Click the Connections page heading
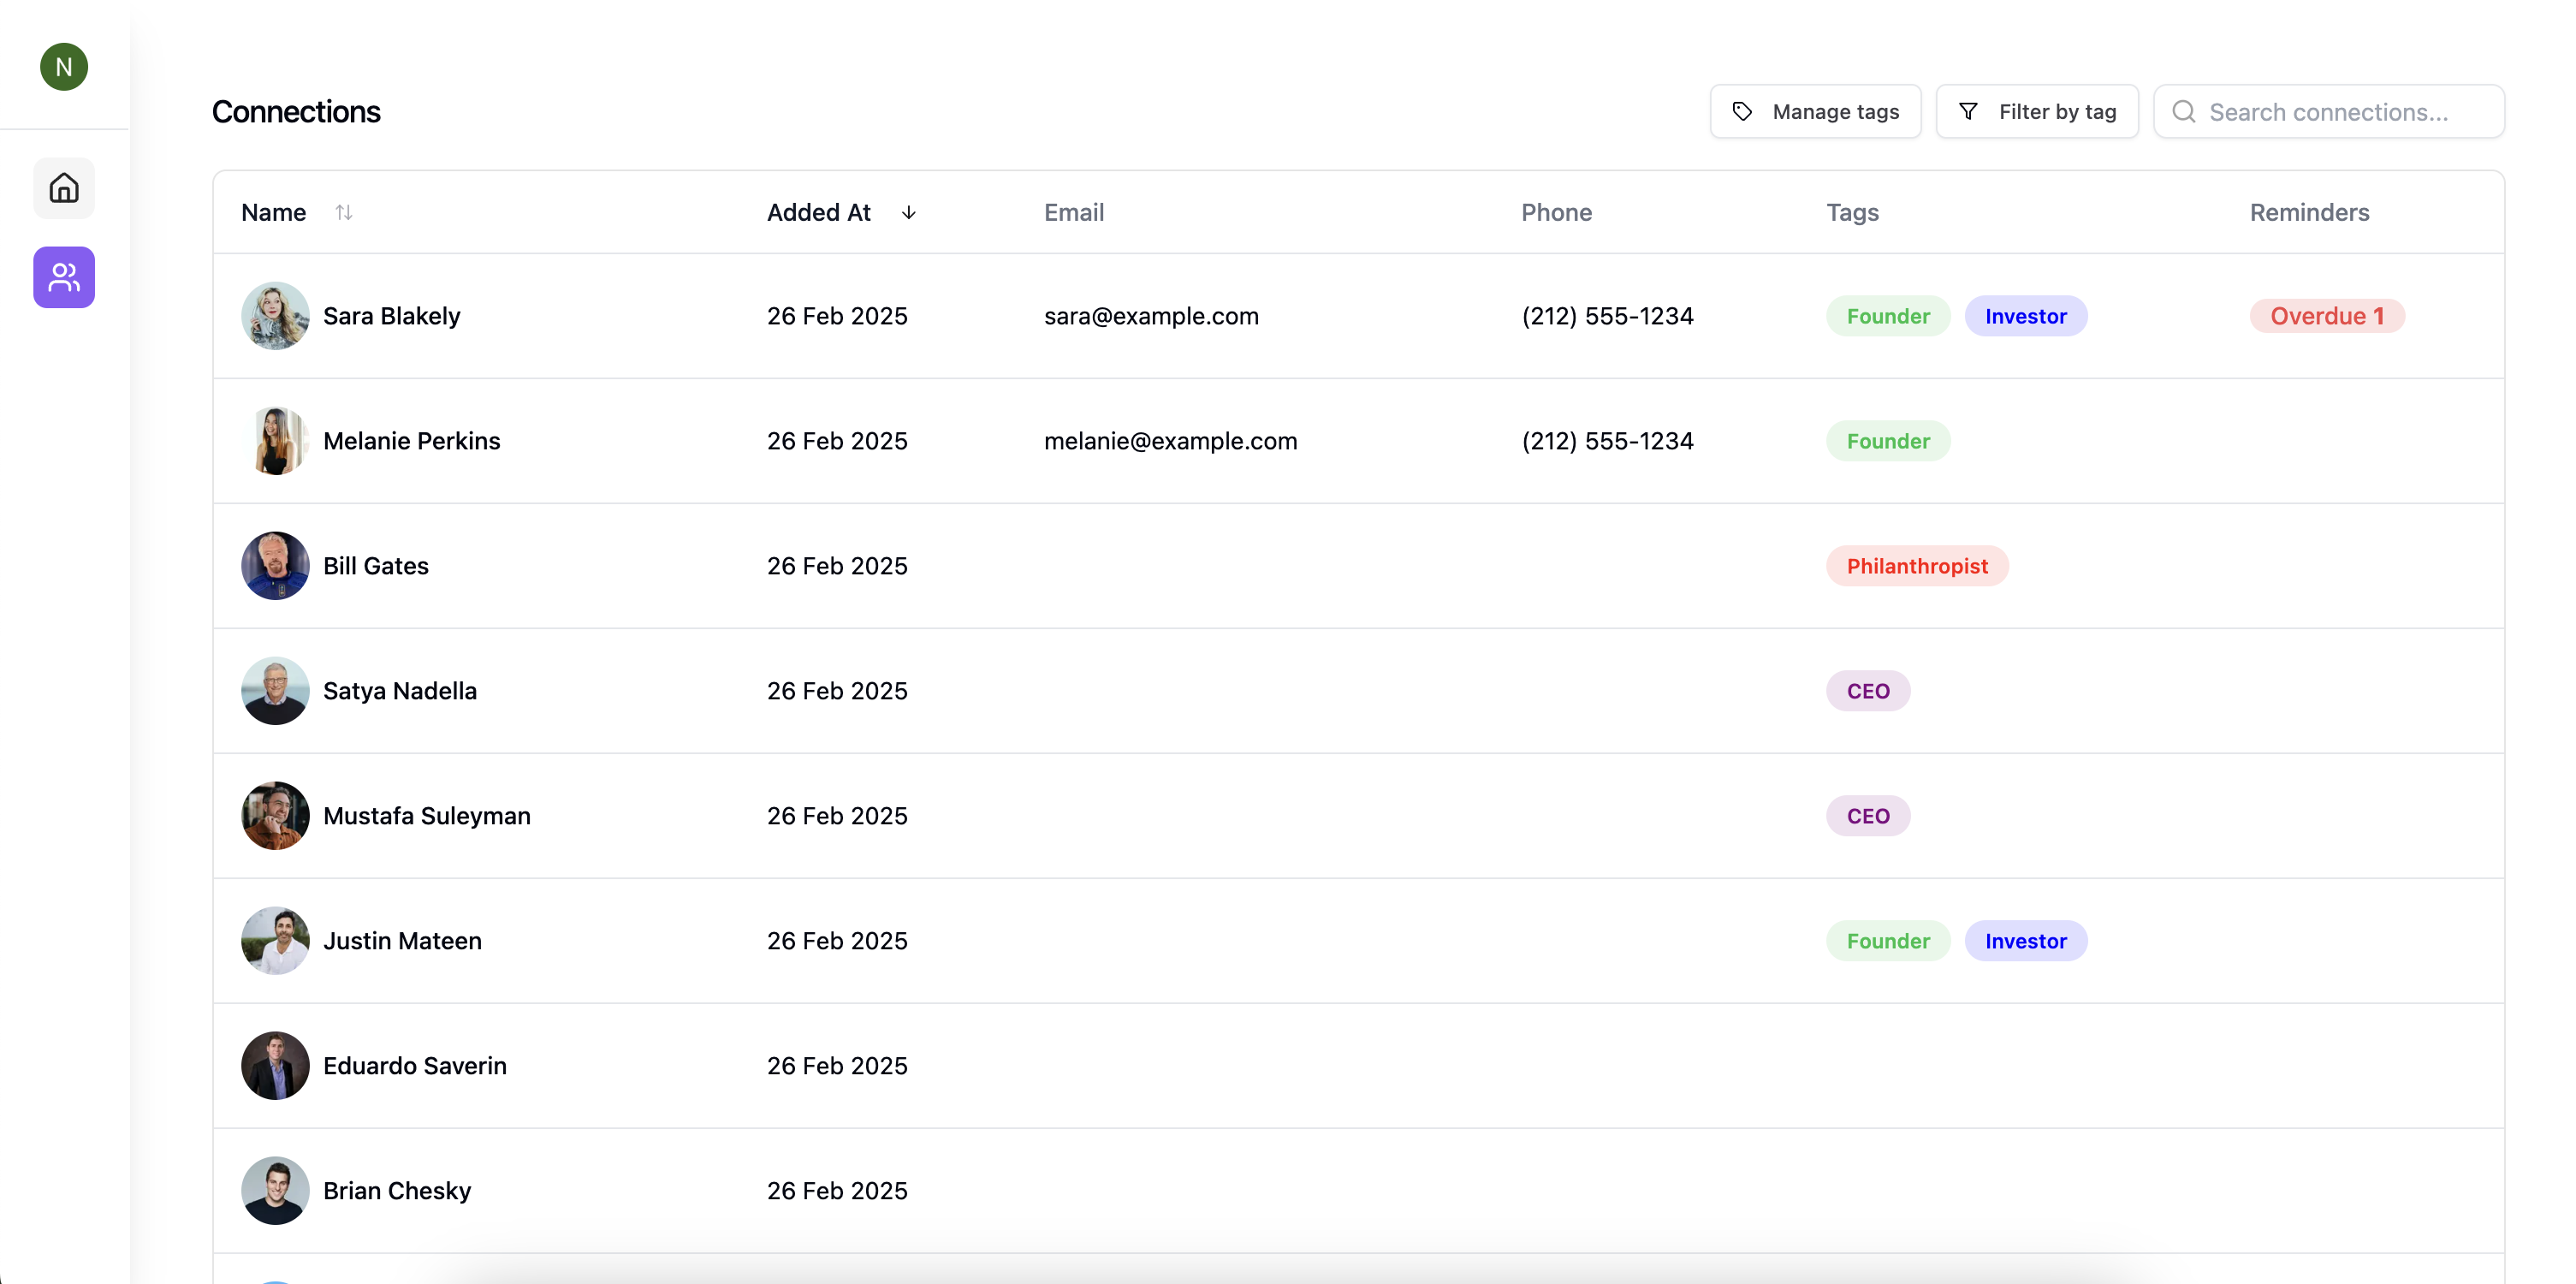The image size is (2576, 1284). tap(296, 112)
